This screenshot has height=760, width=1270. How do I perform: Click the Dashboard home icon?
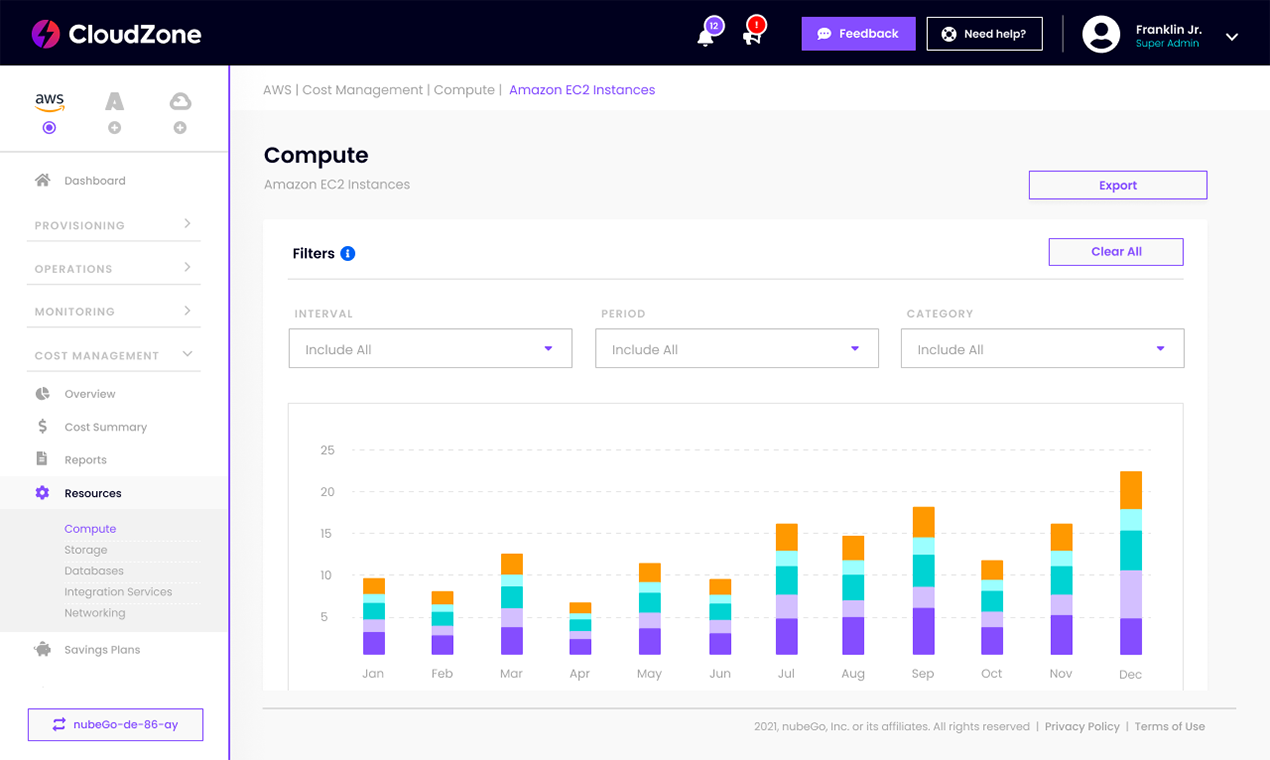[42, 181]
